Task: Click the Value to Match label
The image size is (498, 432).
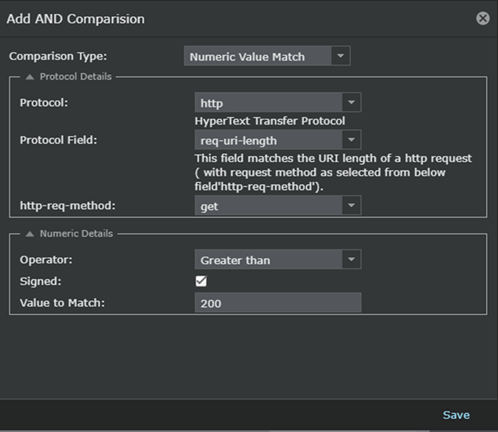Action: coord(62,303)
